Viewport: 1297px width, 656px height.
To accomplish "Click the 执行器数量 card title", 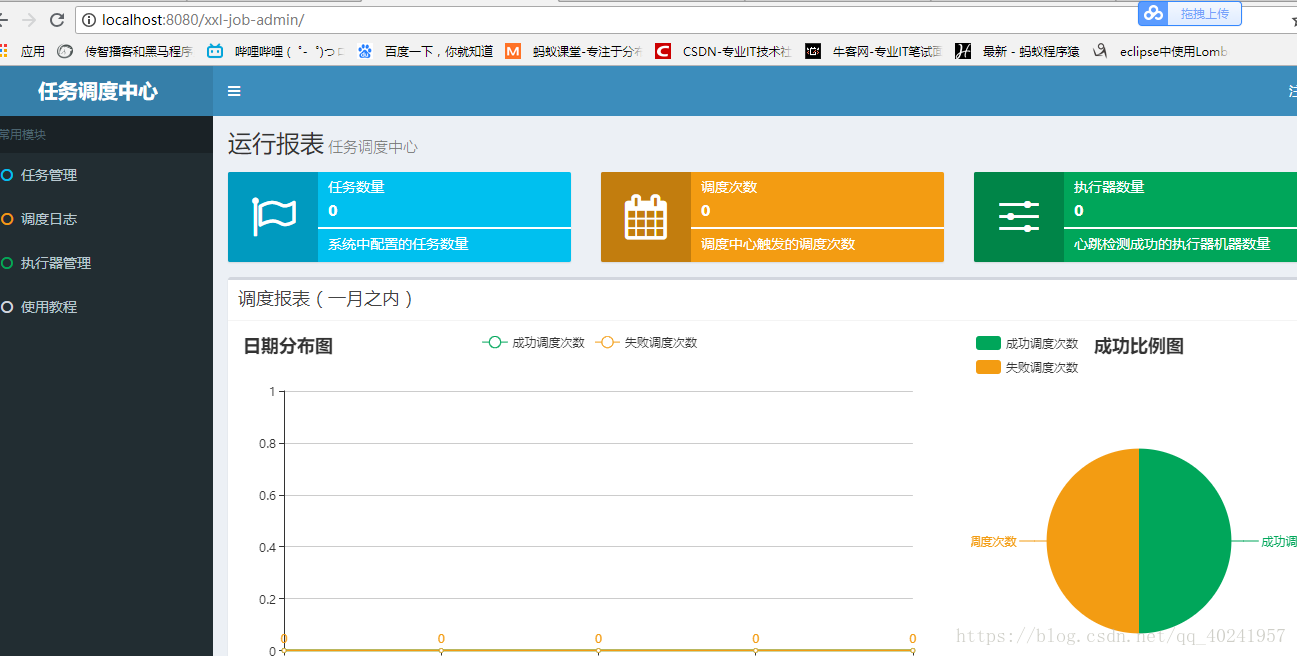I will [x=1109, y=187].
